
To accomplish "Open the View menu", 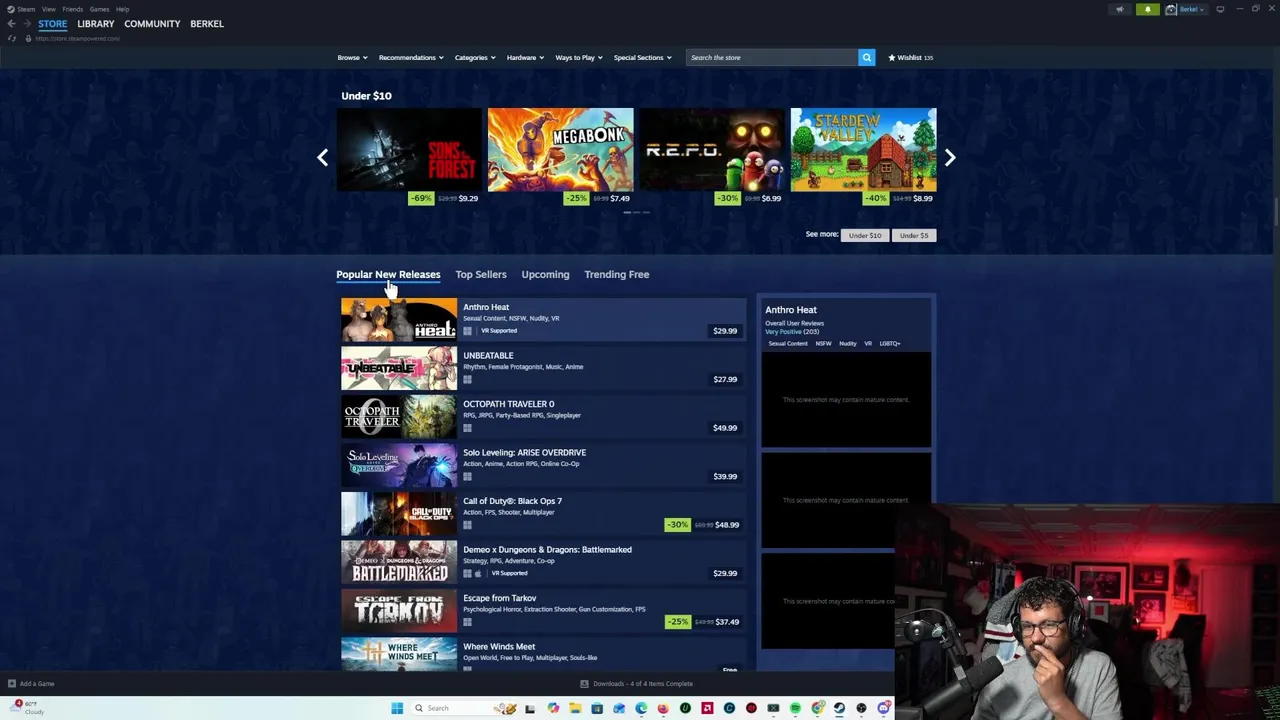I will pos(48,9).
